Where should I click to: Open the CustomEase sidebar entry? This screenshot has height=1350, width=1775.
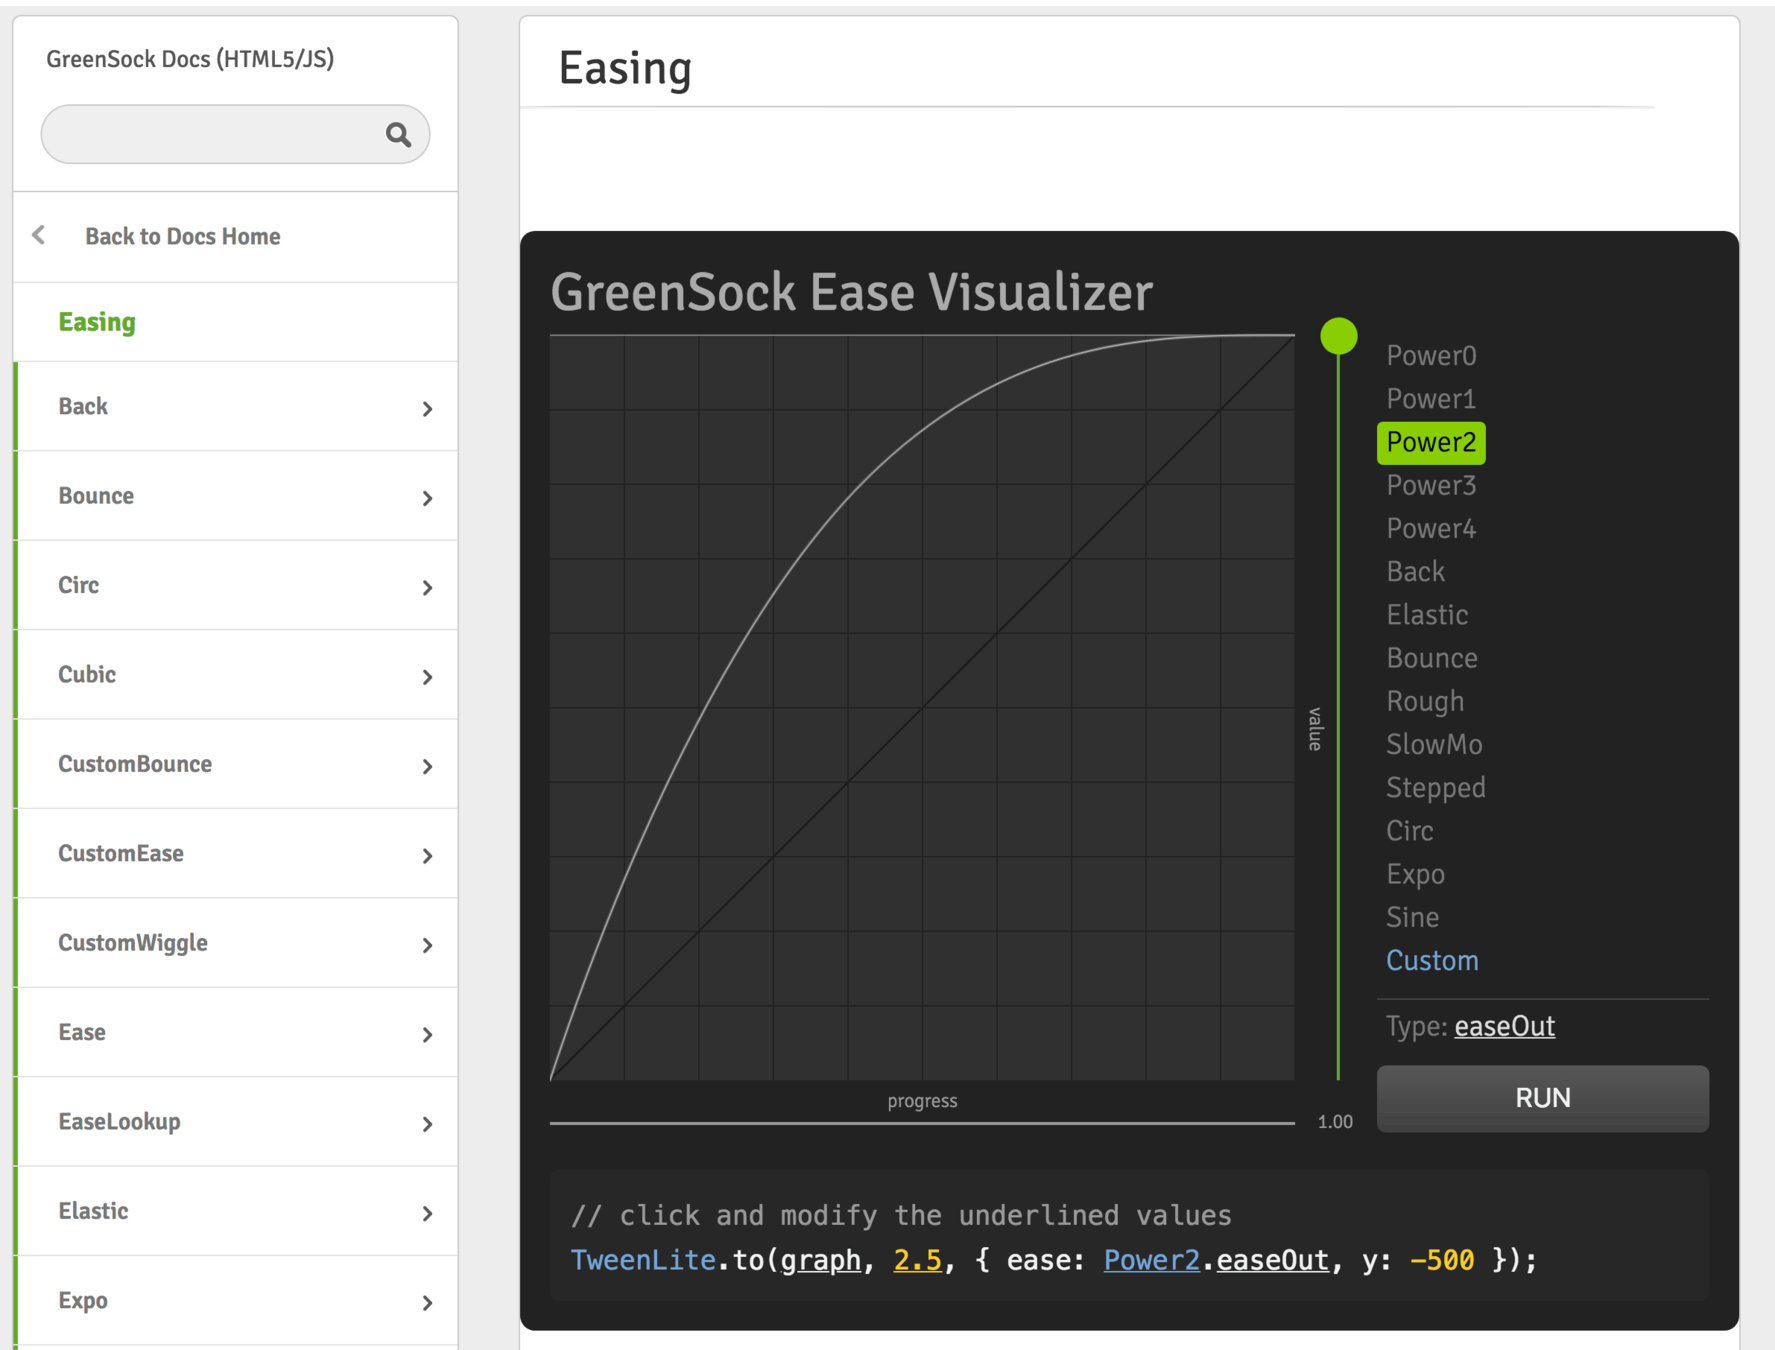point(236,853)
